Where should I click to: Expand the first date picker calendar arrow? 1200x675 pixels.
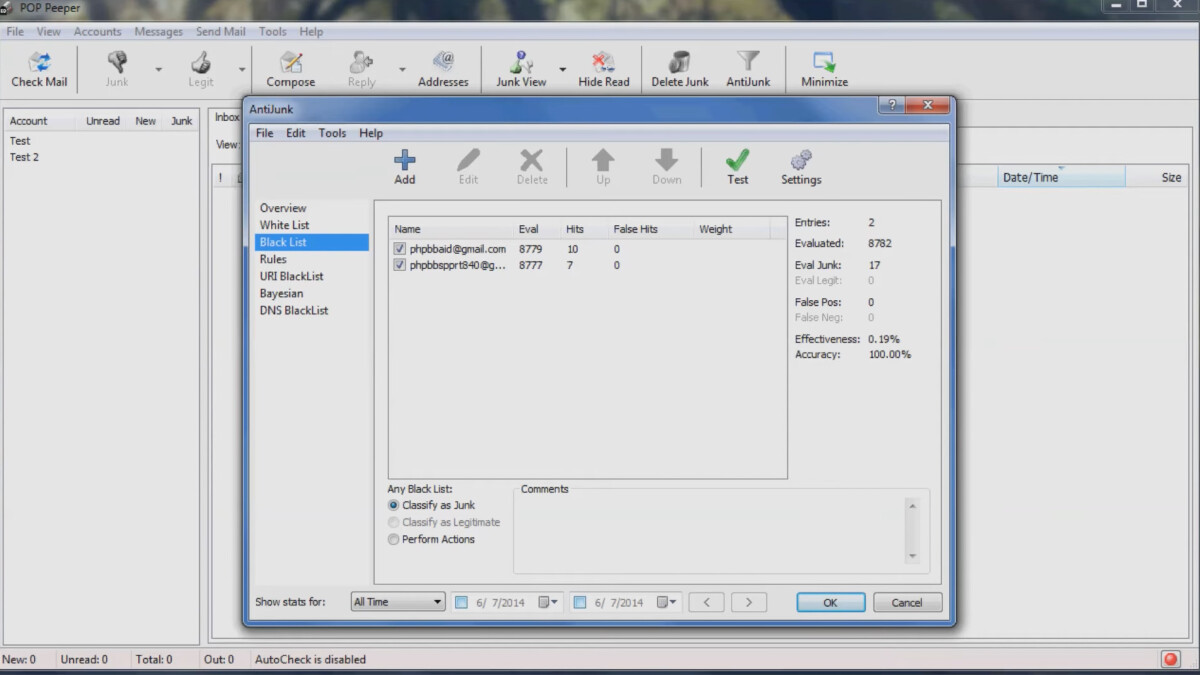[x=548, y=602]
